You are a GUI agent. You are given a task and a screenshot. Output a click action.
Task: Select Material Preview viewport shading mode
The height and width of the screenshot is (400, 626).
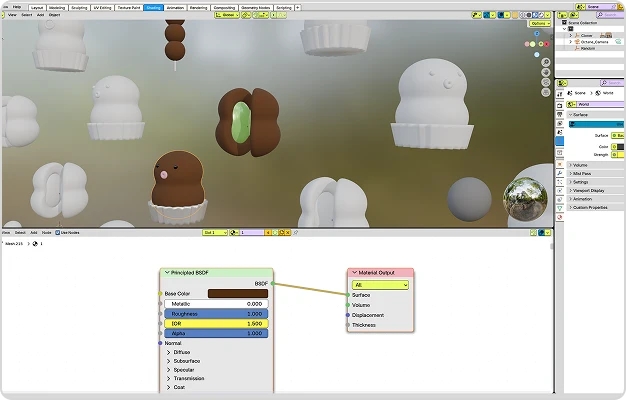(535, 15)
